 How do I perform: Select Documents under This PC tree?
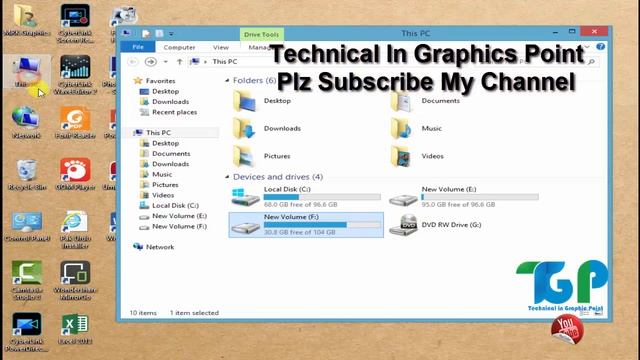(165, 153)
